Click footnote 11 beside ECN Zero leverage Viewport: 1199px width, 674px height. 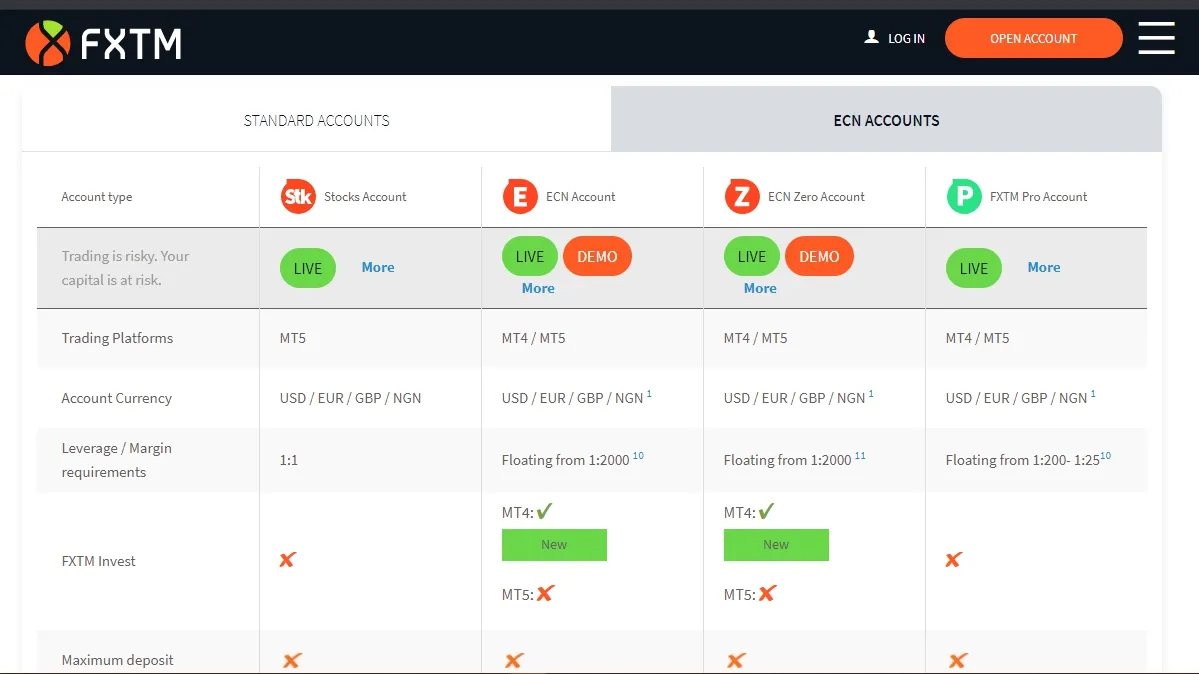click(860, 455)
